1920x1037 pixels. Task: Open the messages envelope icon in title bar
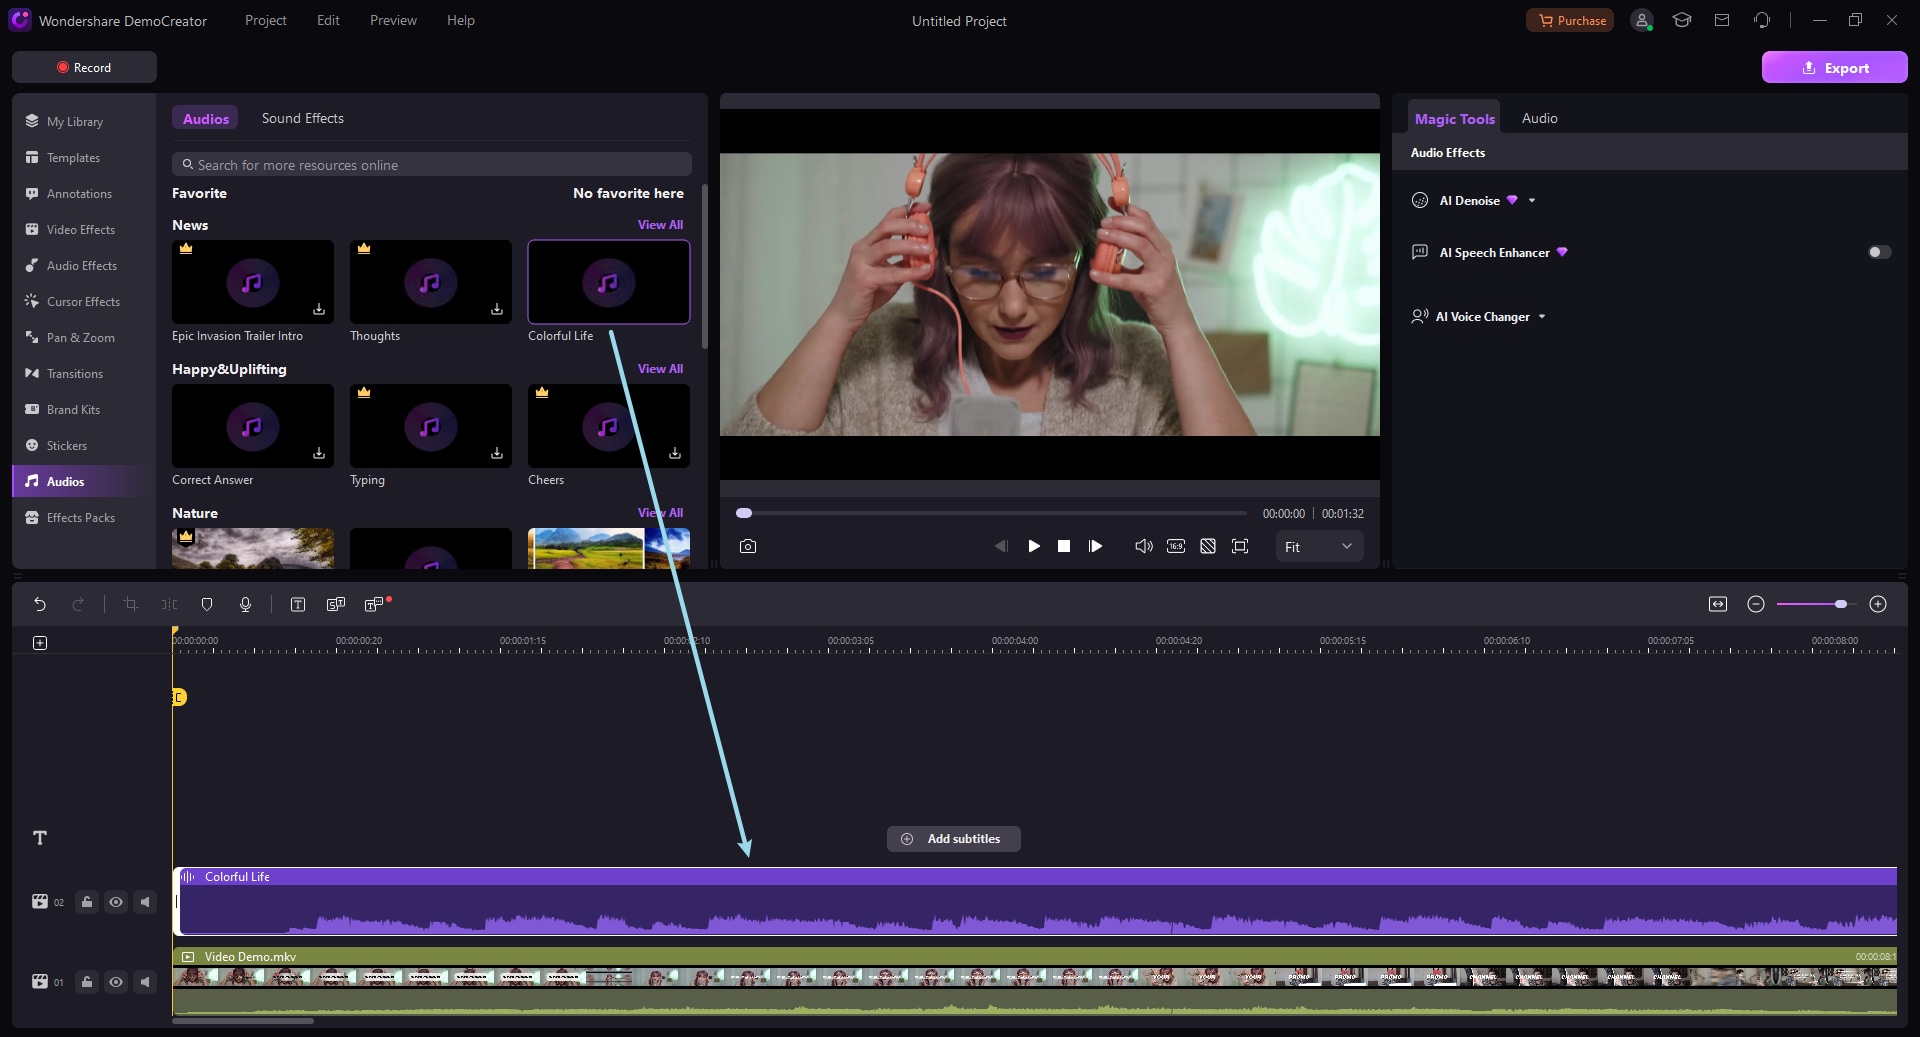[x=1722, y=20]
